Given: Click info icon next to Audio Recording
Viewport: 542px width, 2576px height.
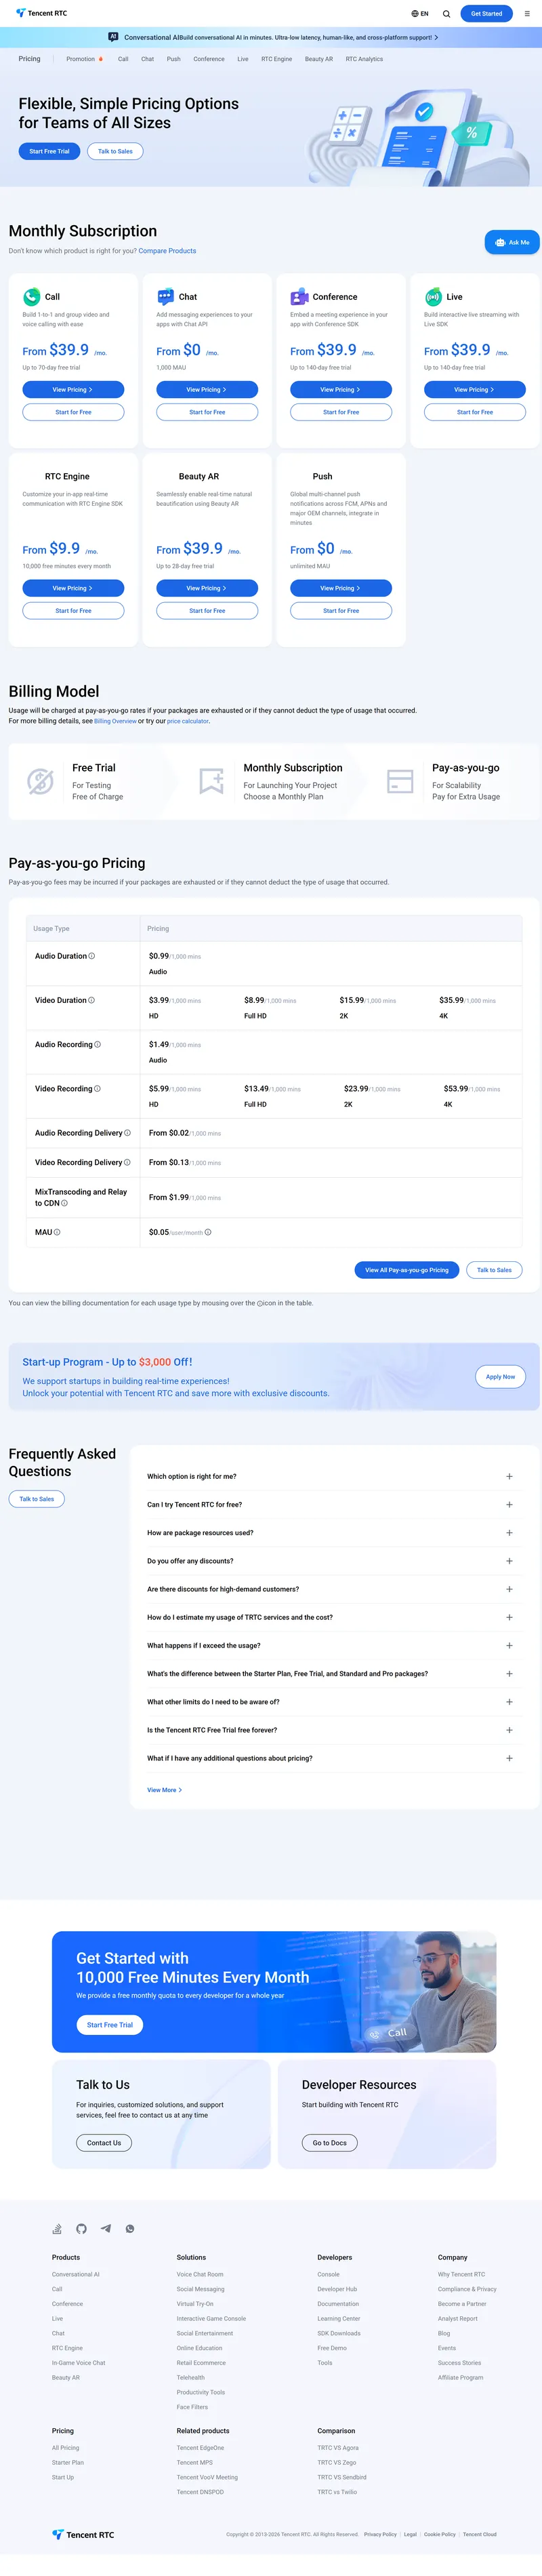Looking at the screenshot, I should pyautogui.click(x=97, y=1044).
